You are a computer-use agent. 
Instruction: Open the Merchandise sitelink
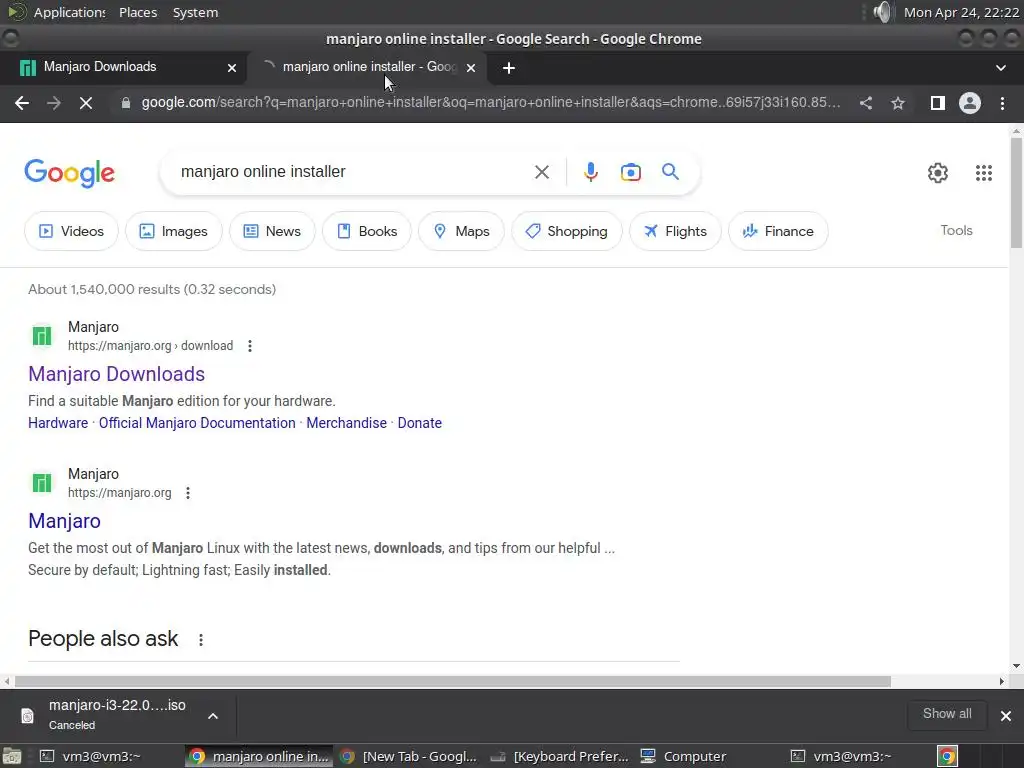pyautogui.click(x=346, y=423)
